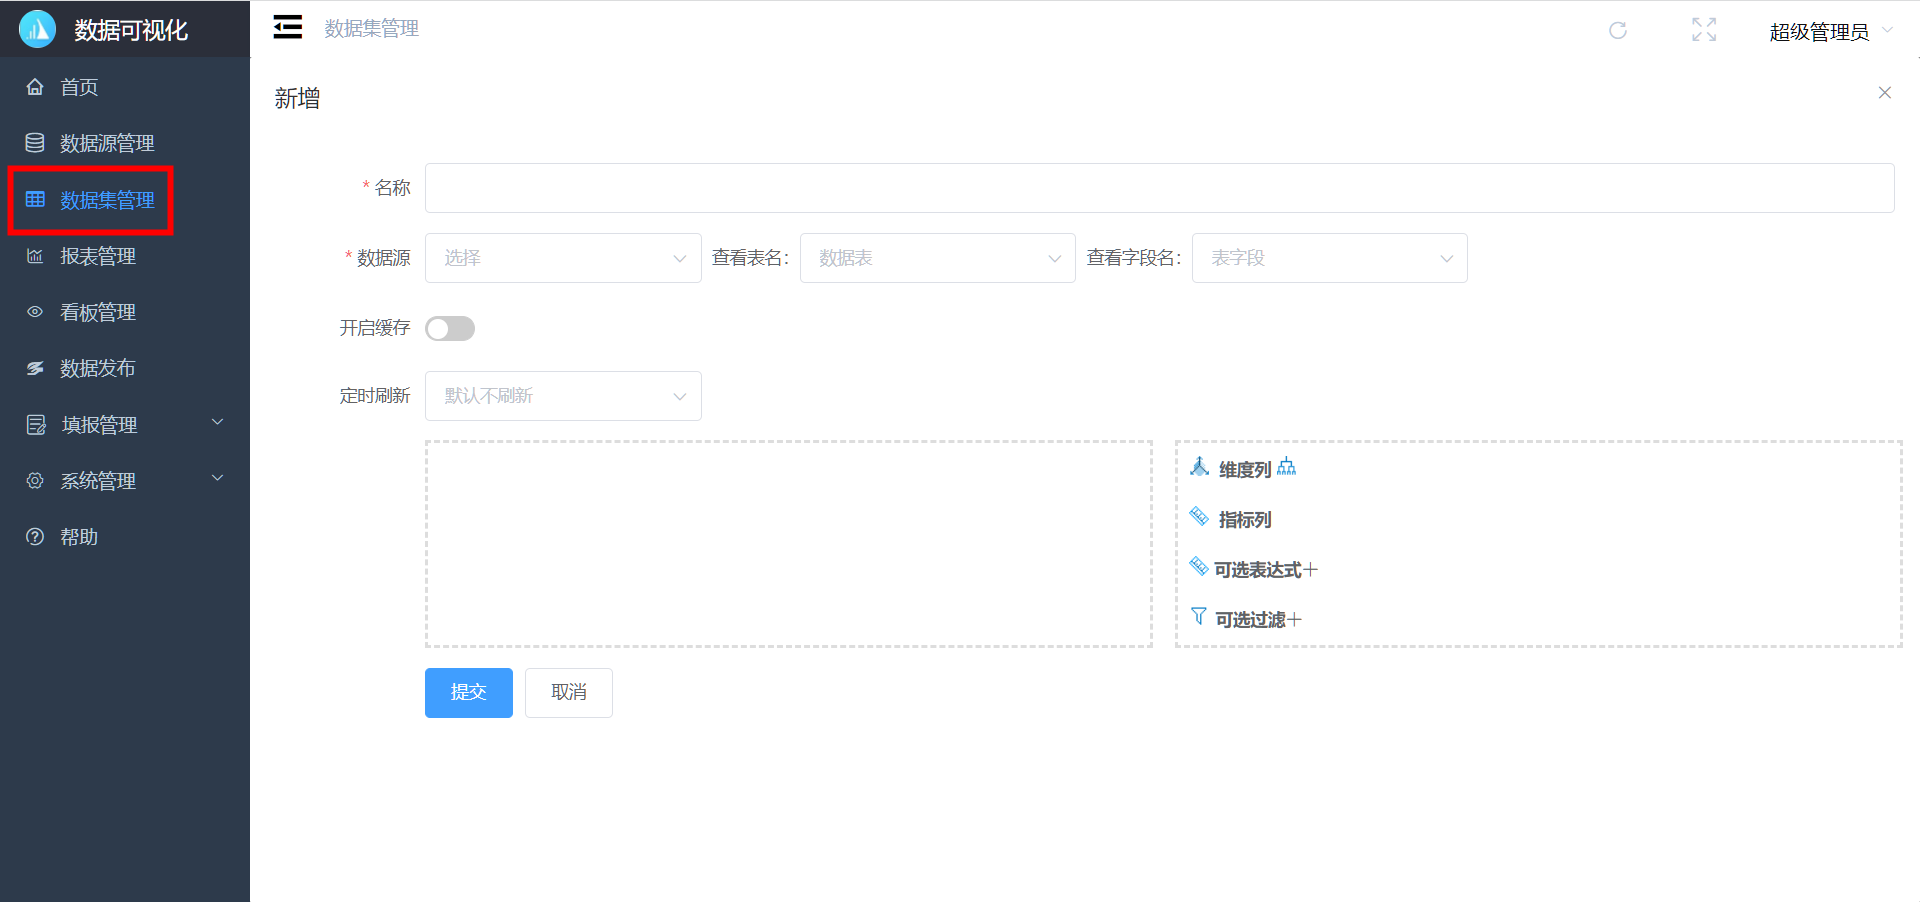Add filter via plus after 可选过滤

[x=1295, y=620]
